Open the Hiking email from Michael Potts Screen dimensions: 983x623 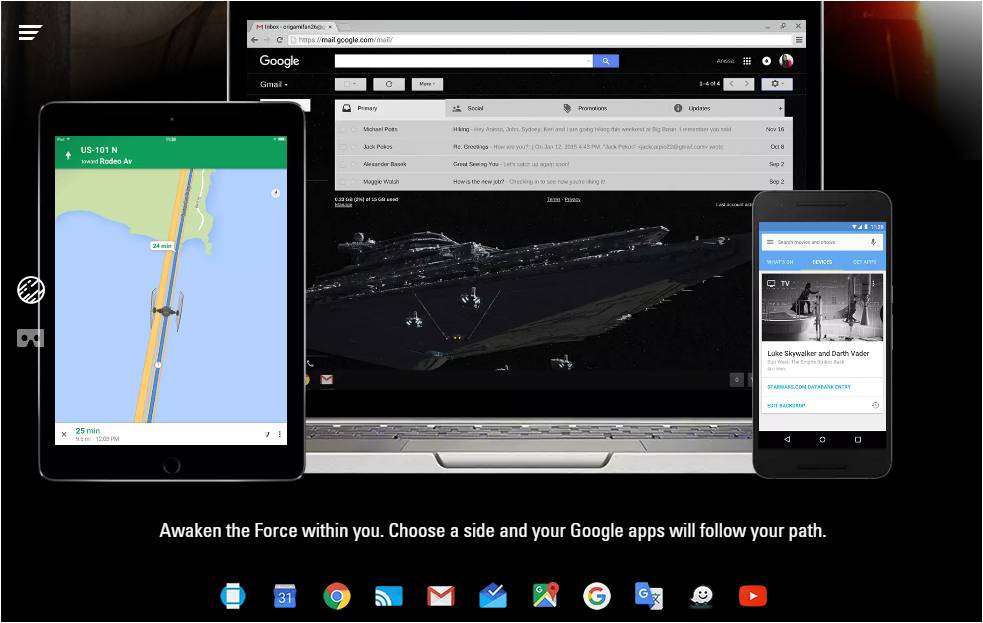564,129
